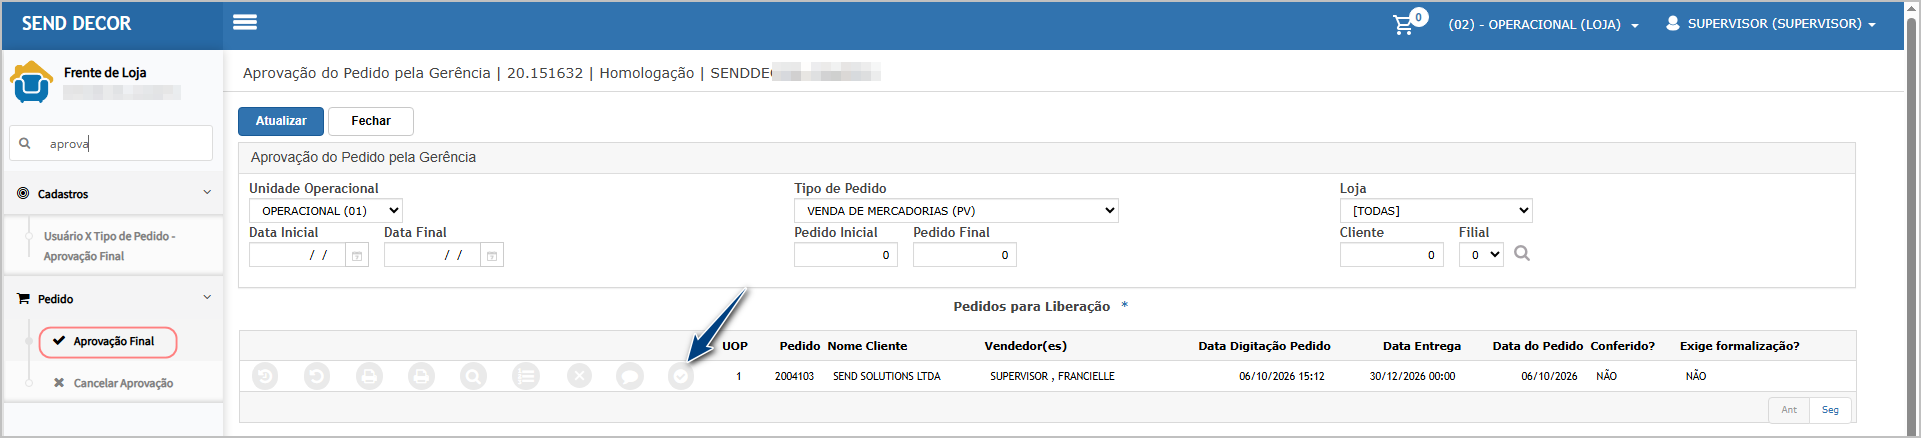Go to next page with Seg button
1921x438 pixels.
tap(1830, 410)
